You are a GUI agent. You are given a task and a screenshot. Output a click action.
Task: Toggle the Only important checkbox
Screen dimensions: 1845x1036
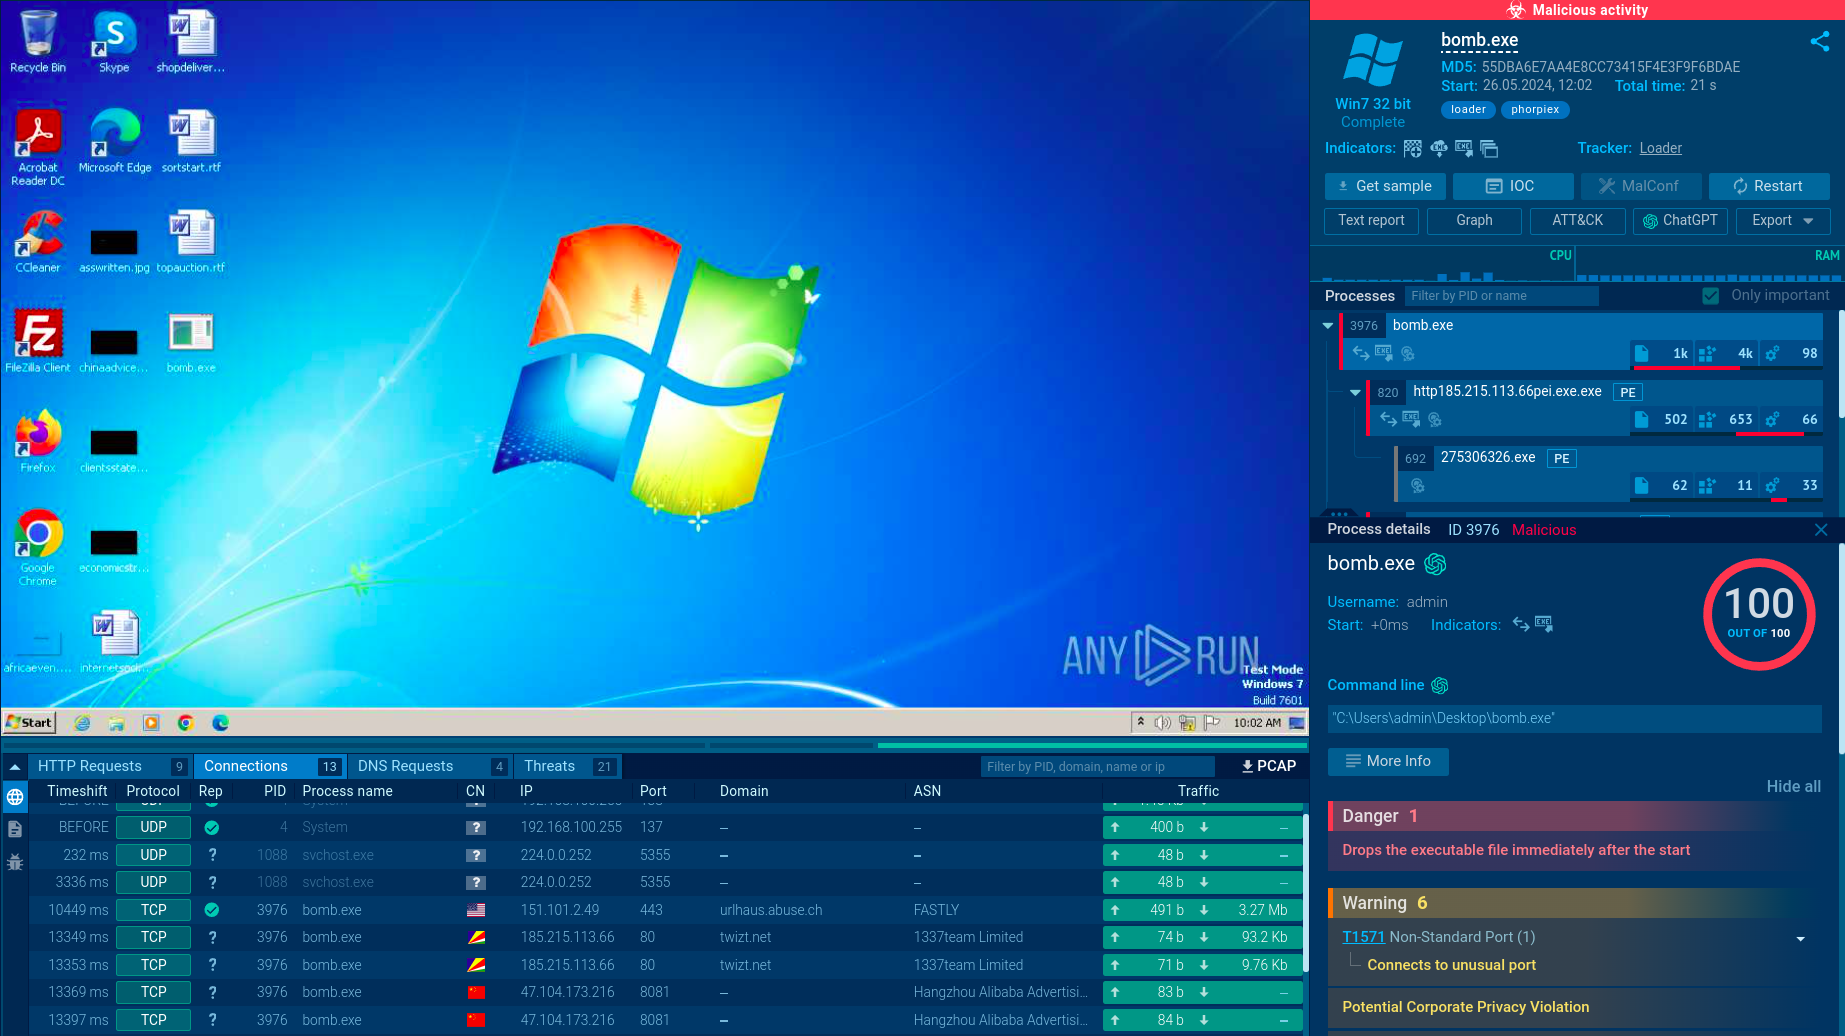pyautogui.click(x=1711, y=296)
